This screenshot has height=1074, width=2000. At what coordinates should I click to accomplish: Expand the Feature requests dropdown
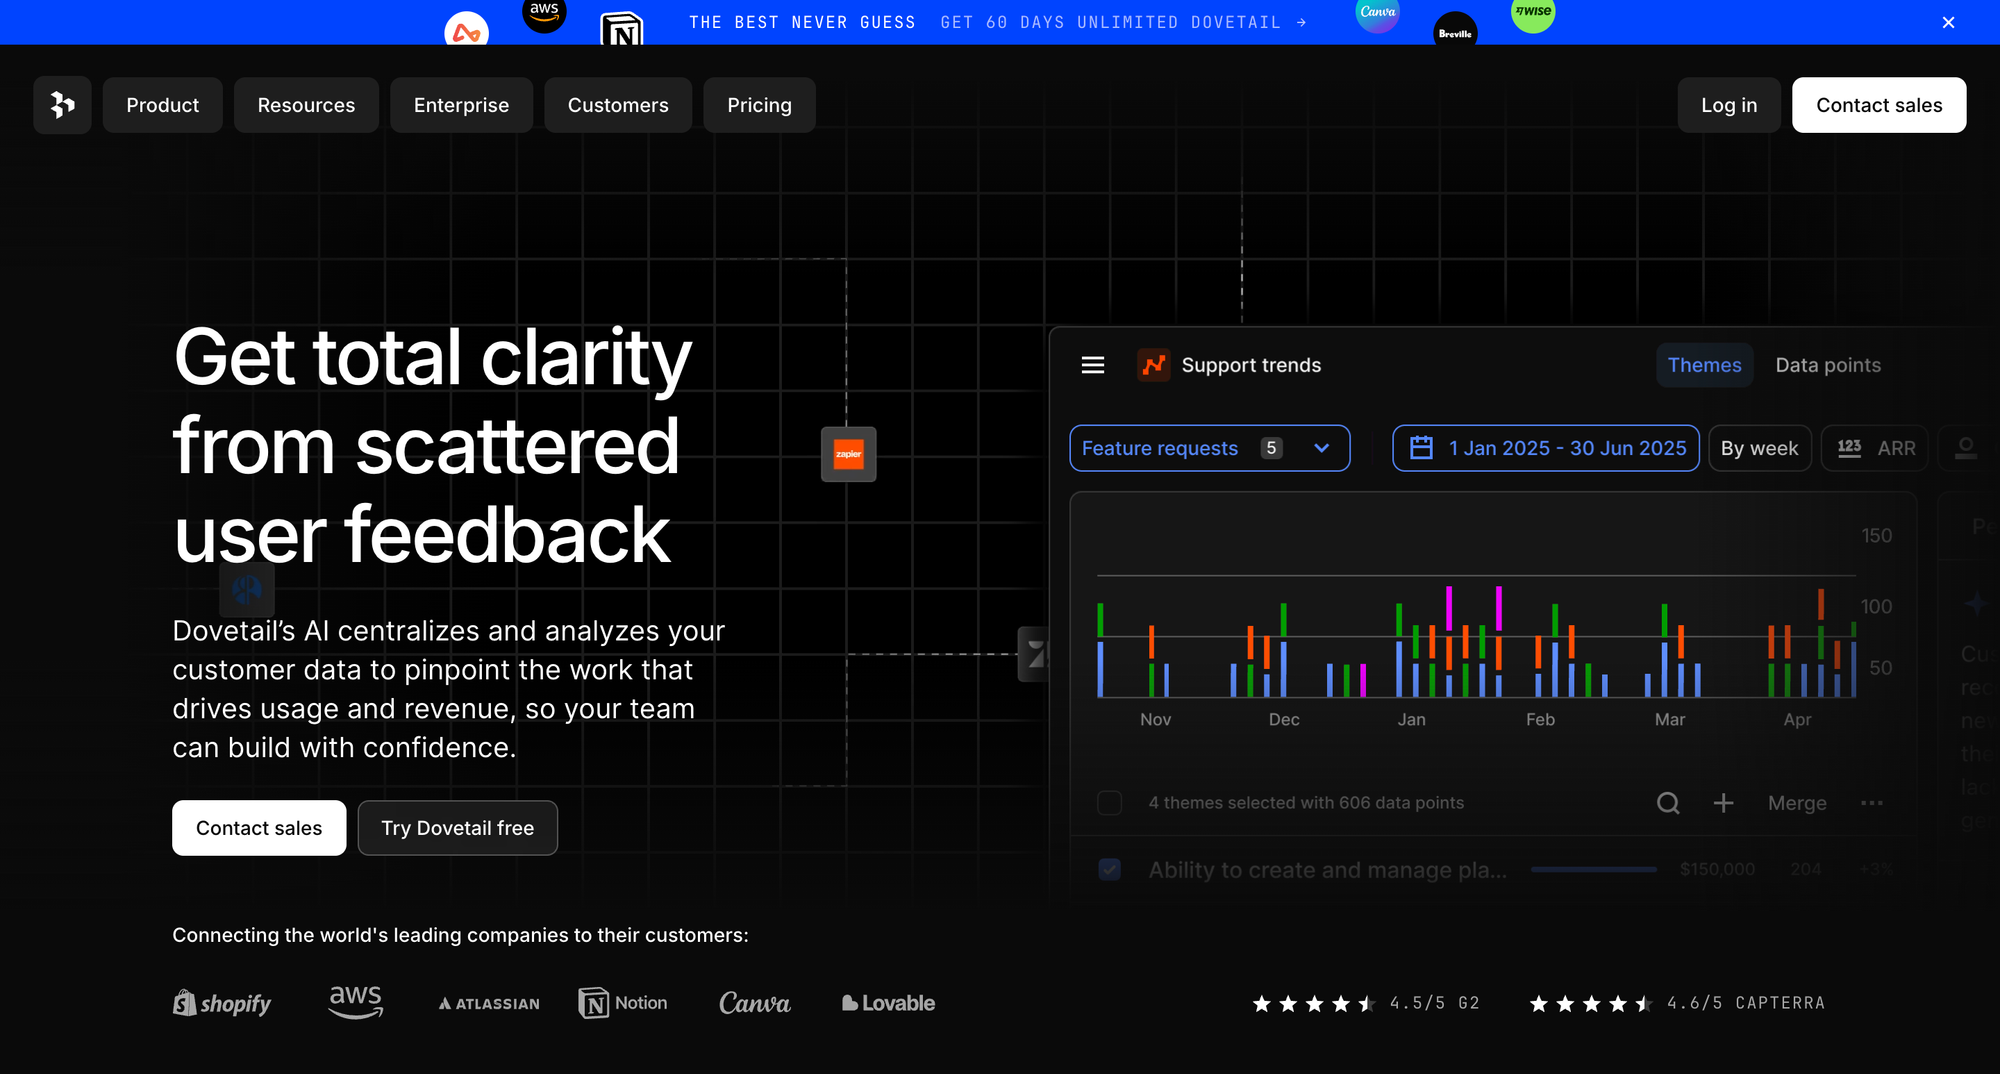click(1209, 448)
